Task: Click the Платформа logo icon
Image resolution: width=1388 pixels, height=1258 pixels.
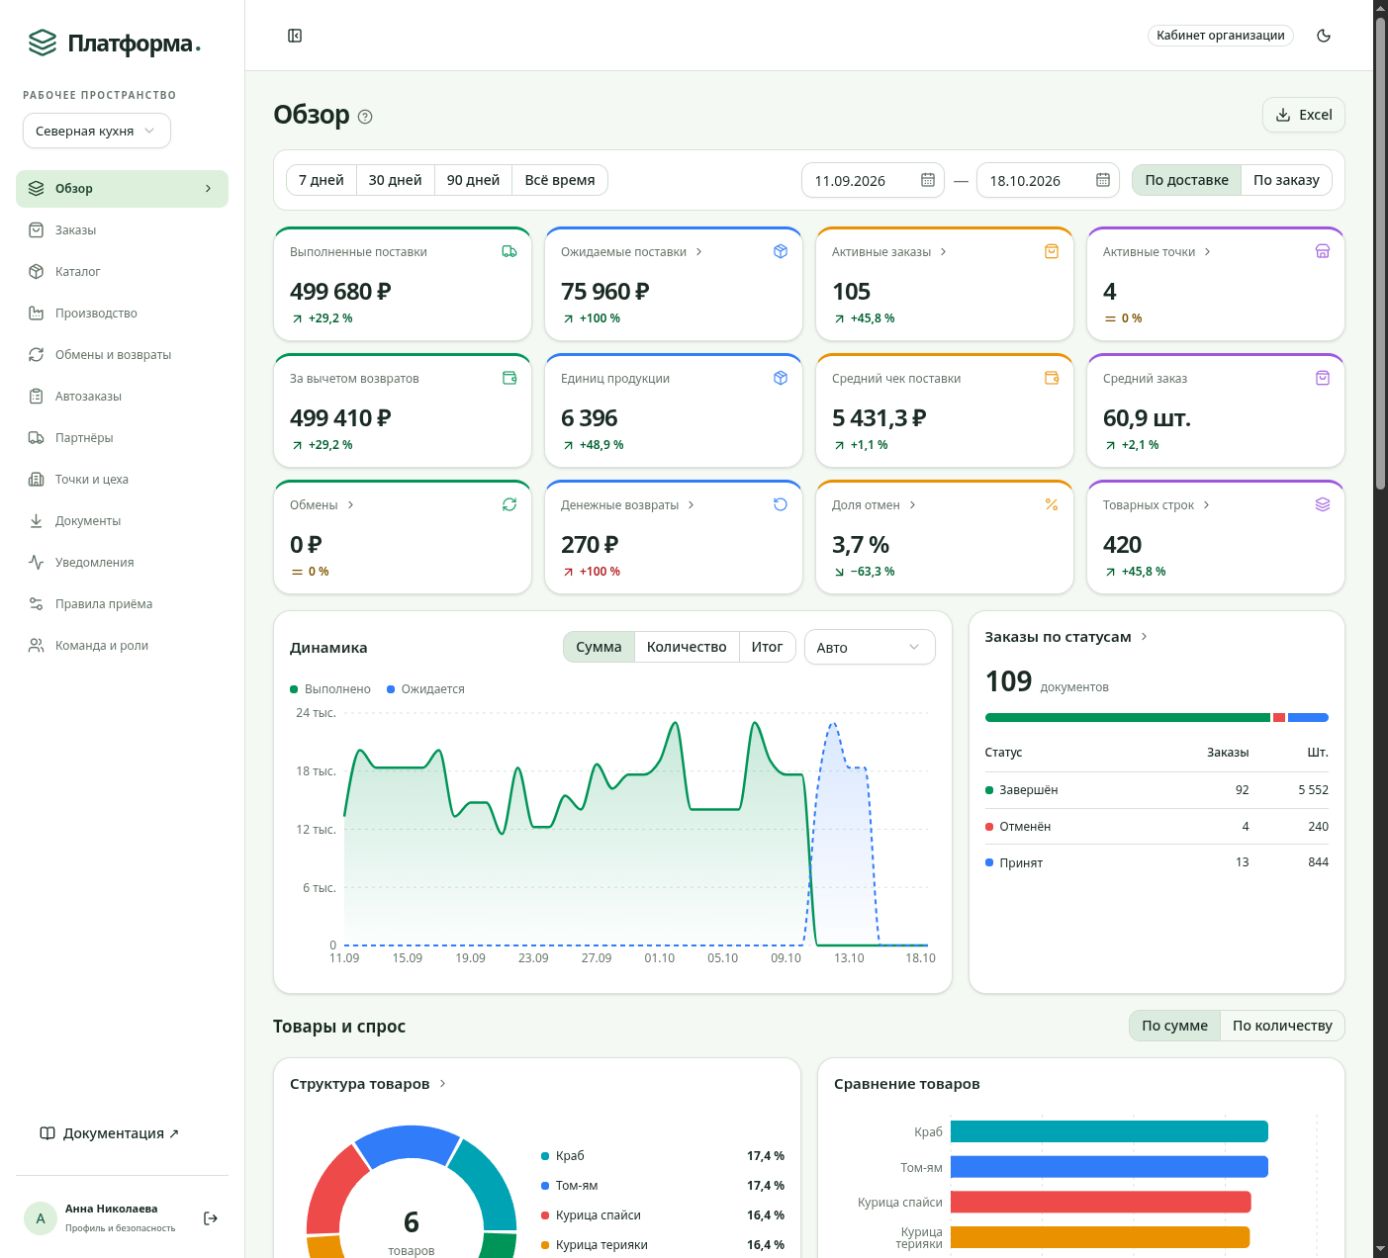Action: tap(42, 43)
